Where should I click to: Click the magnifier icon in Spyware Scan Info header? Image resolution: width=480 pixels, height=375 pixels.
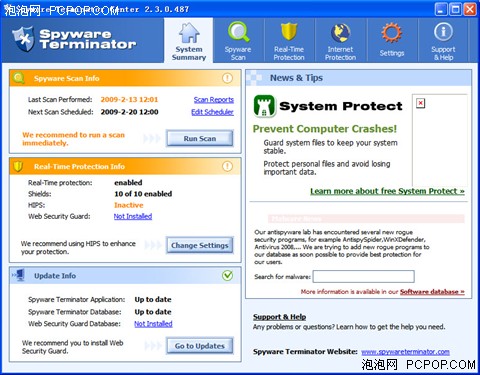tap(19, 78)
